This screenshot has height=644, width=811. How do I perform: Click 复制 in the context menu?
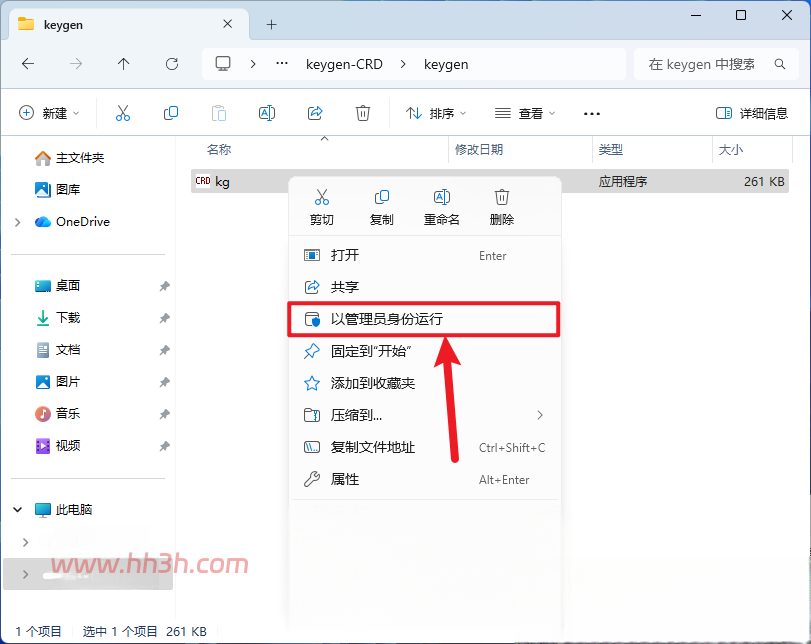382,207
